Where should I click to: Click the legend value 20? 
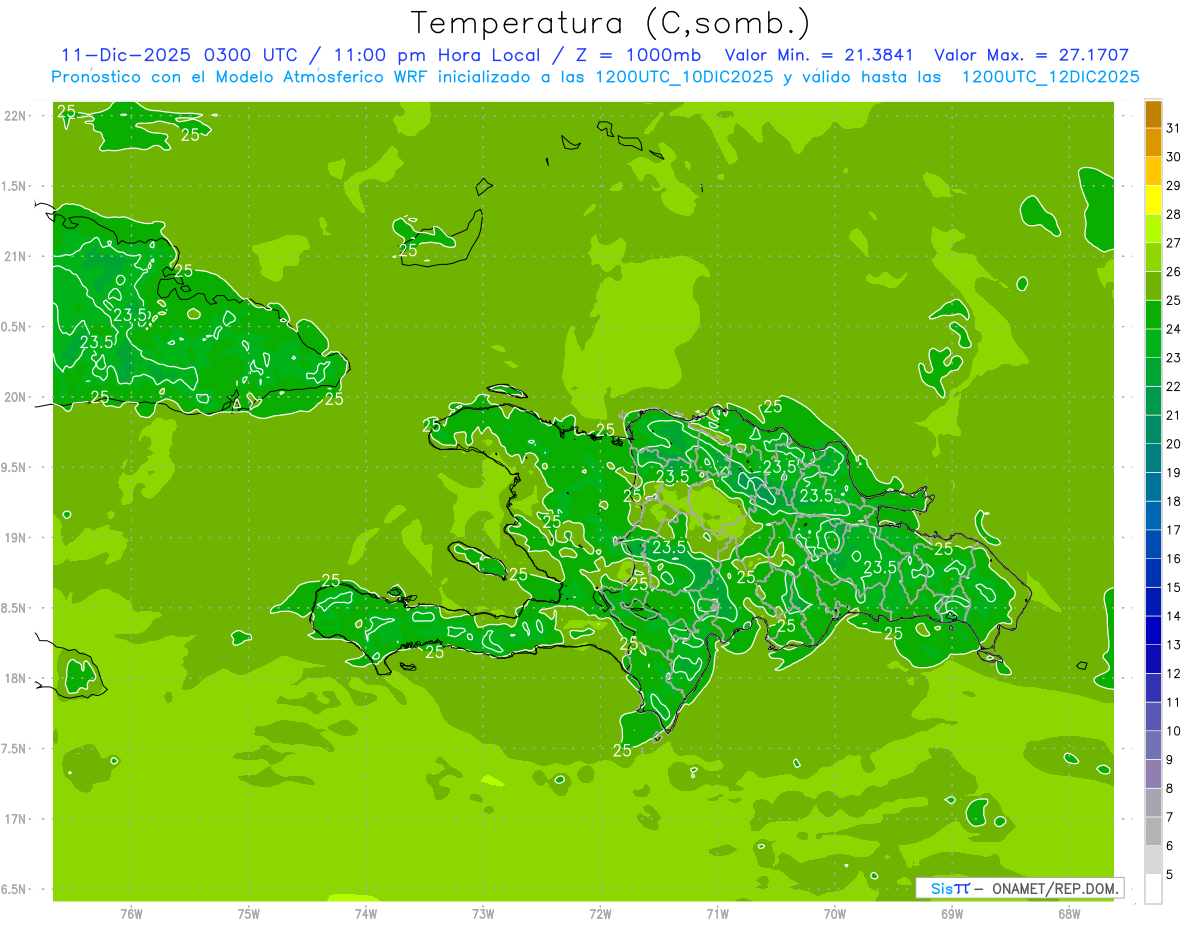coord(1174,444)
